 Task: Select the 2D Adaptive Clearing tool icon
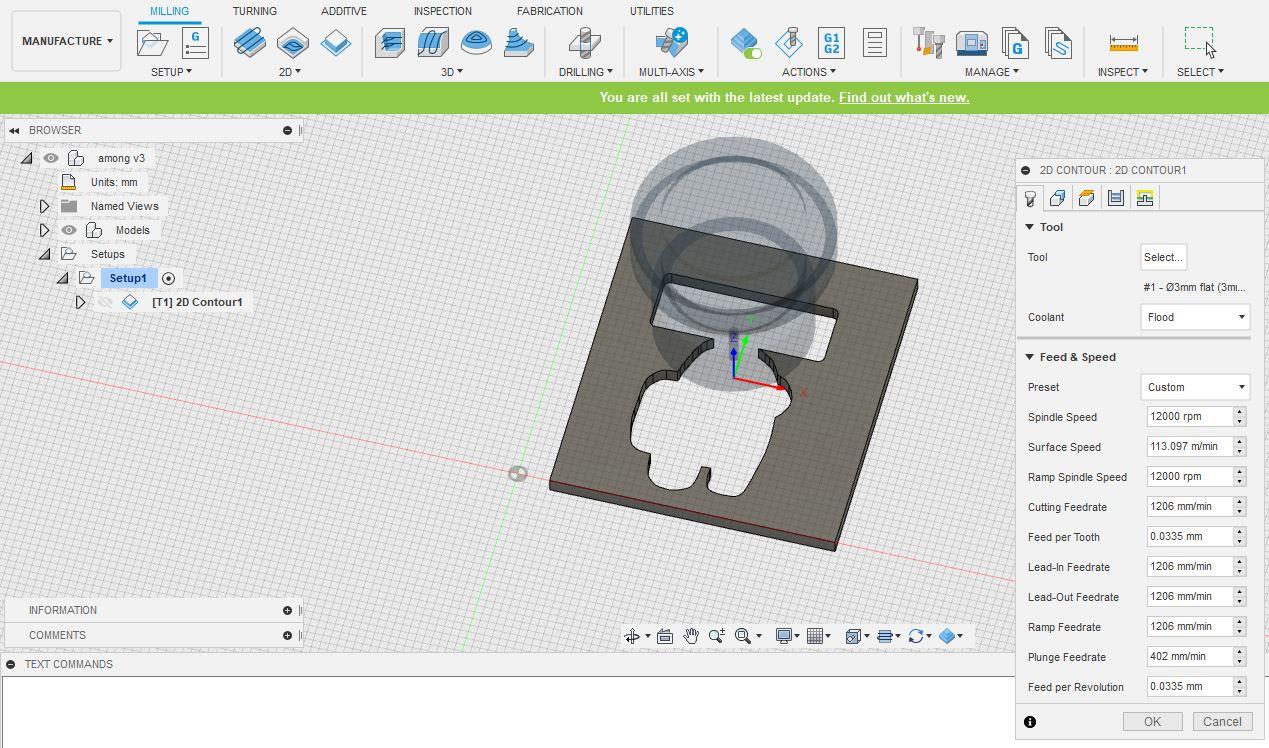[x=249, y=43]
